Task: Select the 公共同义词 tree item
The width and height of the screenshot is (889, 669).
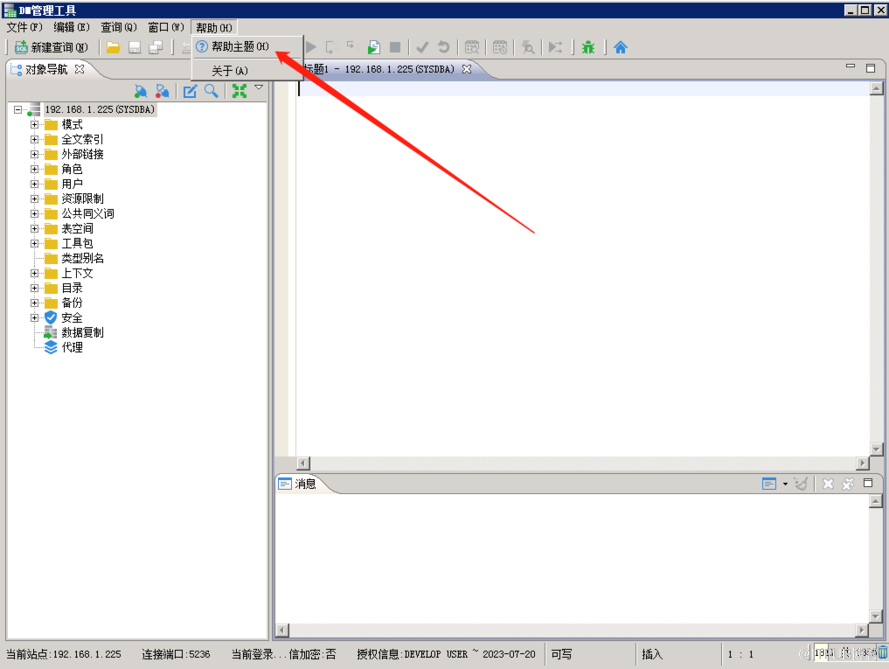Action: point(88,214)
